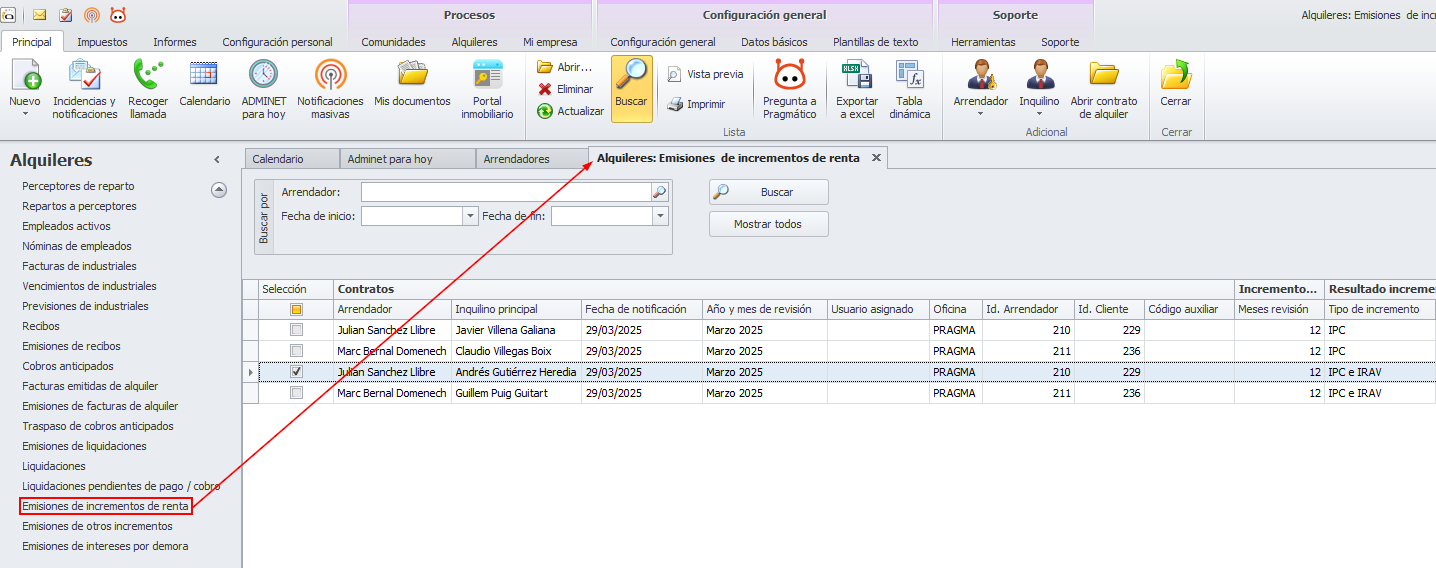This screenshot has height=568, width=1436.
Task: Click the Mostrar todos button
Action: (768, 224)
